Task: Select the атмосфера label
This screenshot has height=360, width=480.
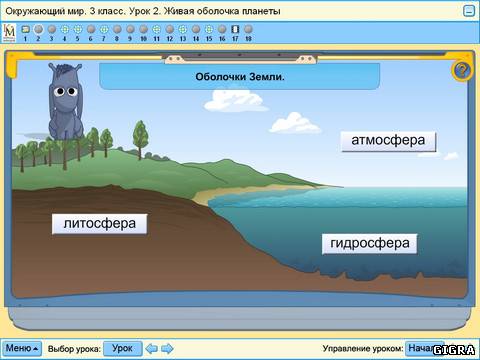Action: 388,141
